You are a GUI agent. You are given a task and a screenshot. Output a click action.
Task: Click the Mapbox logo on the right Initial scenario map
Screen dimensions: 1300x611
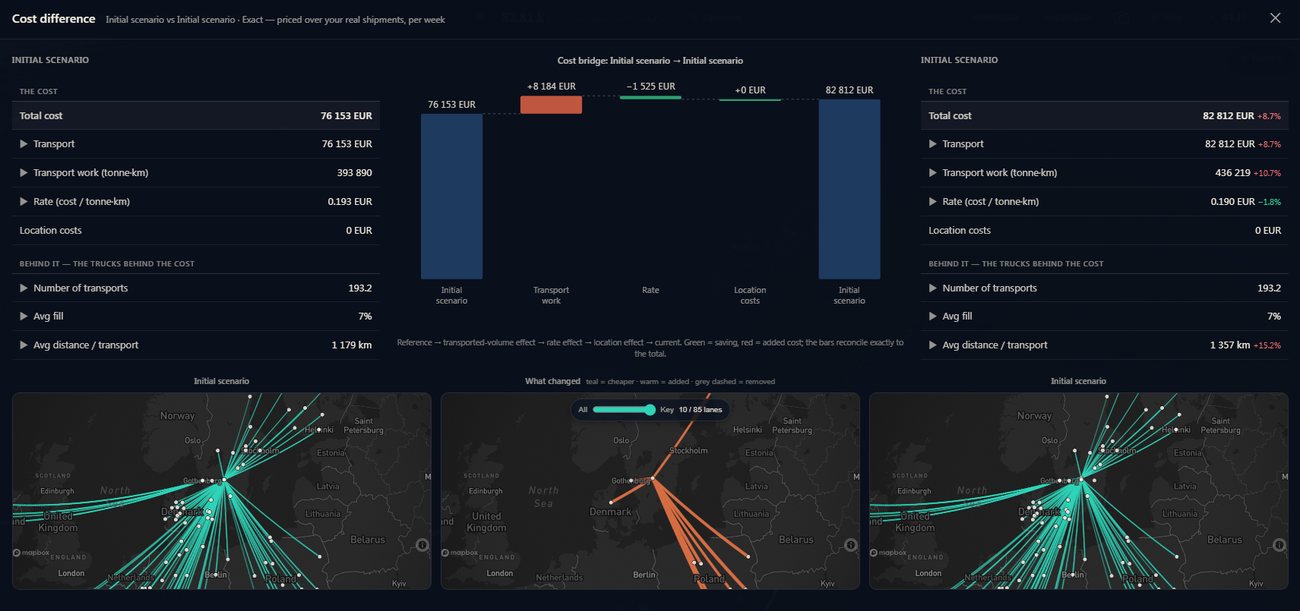coord(890,552)
